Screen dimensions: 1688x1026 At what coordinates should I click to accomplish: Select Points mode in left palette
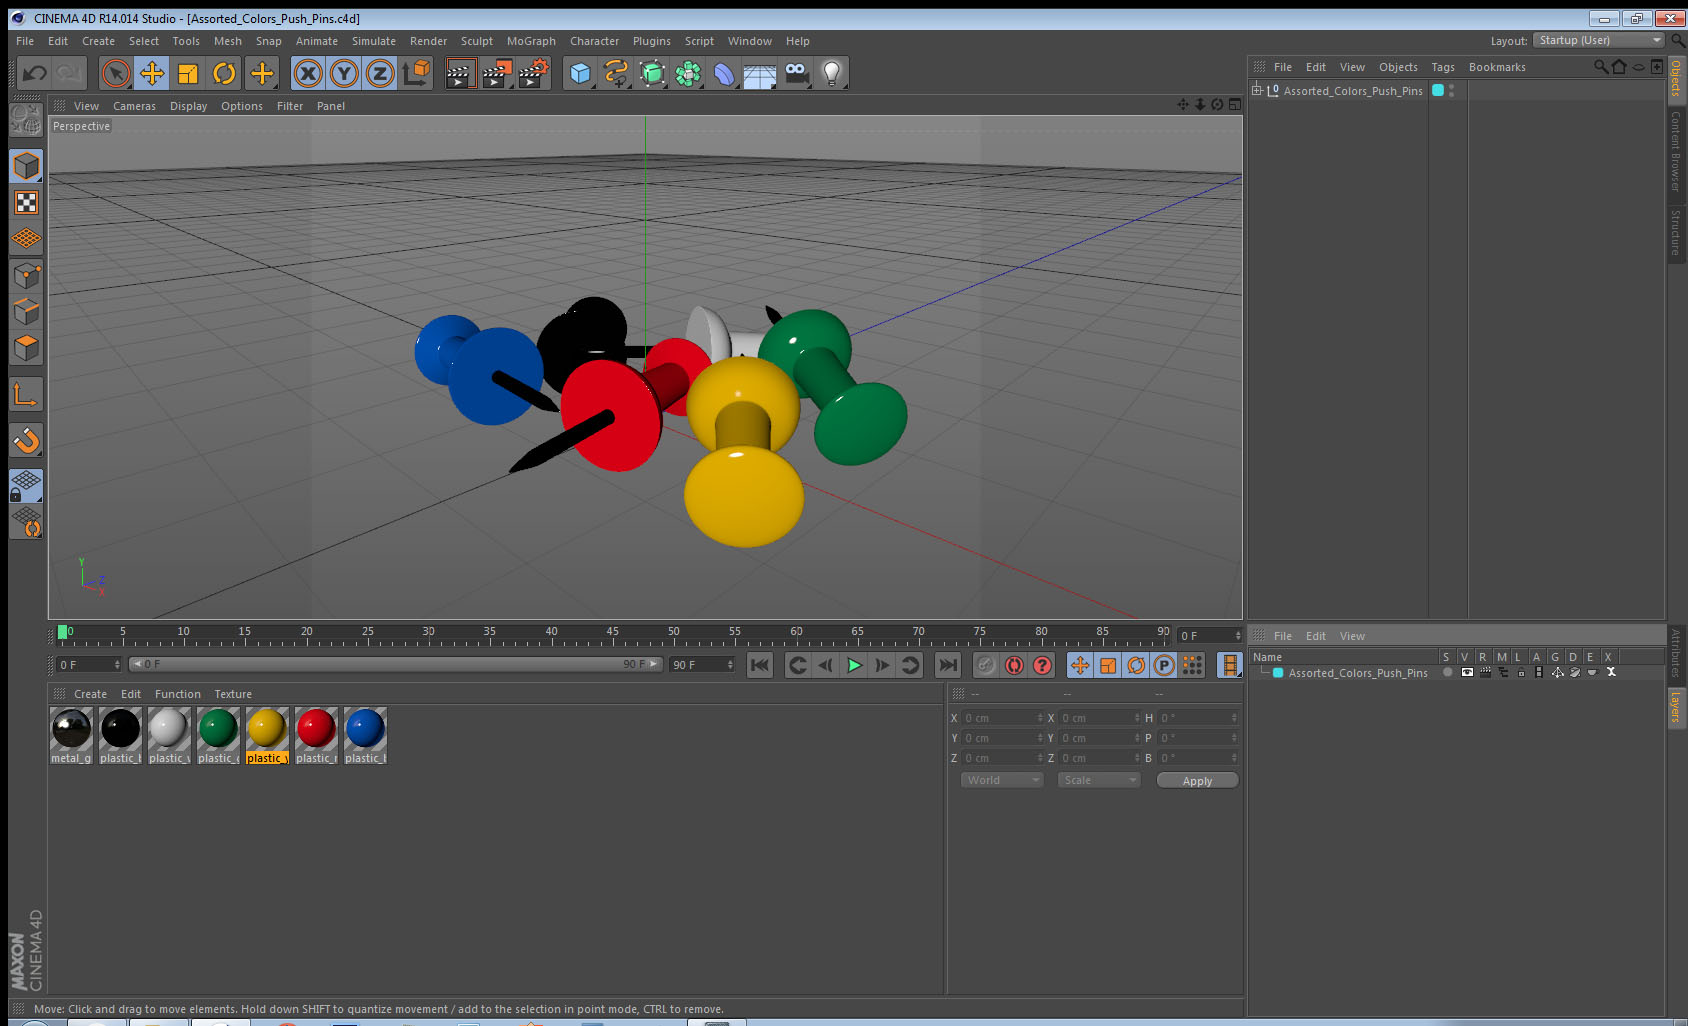point(26,276)
